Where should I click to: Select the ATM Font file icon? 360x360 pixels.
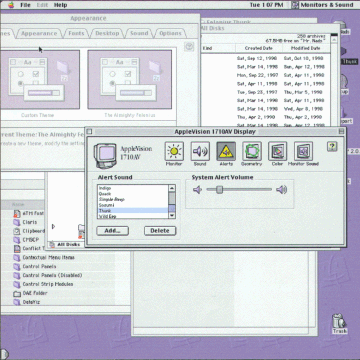click(x=17, y=213)
